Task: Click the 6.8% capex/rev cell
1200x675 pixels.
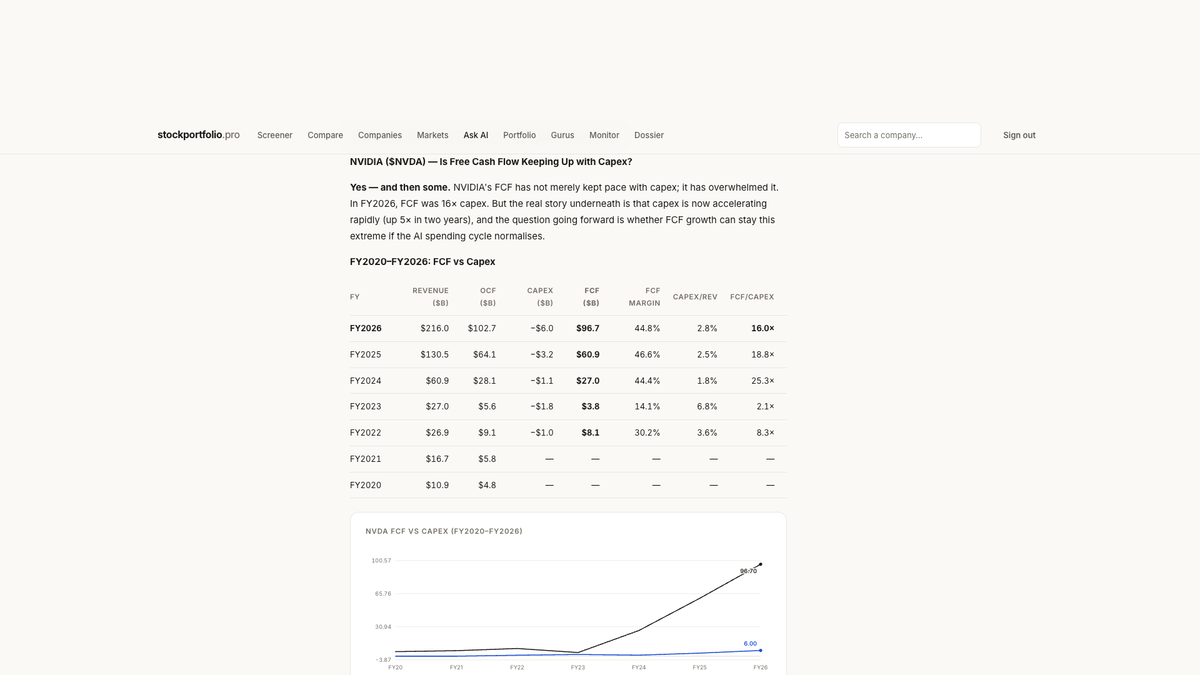Action: [707, 406]
